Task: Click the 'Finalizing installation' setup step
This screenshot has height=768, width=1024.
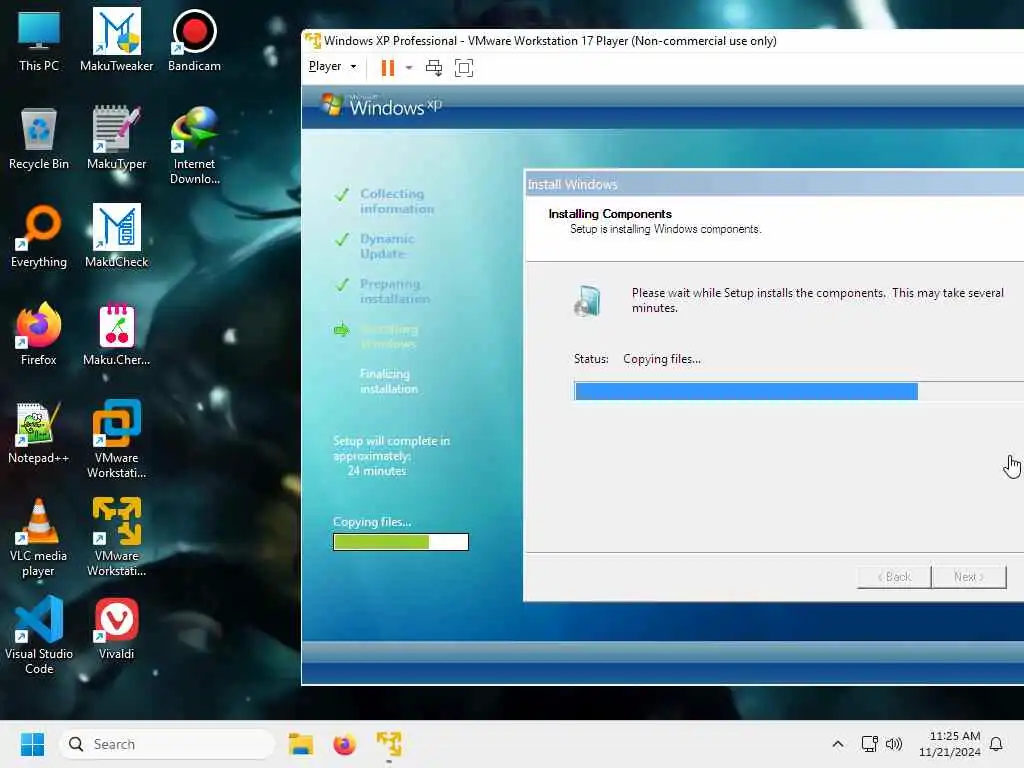Action: 389,381
